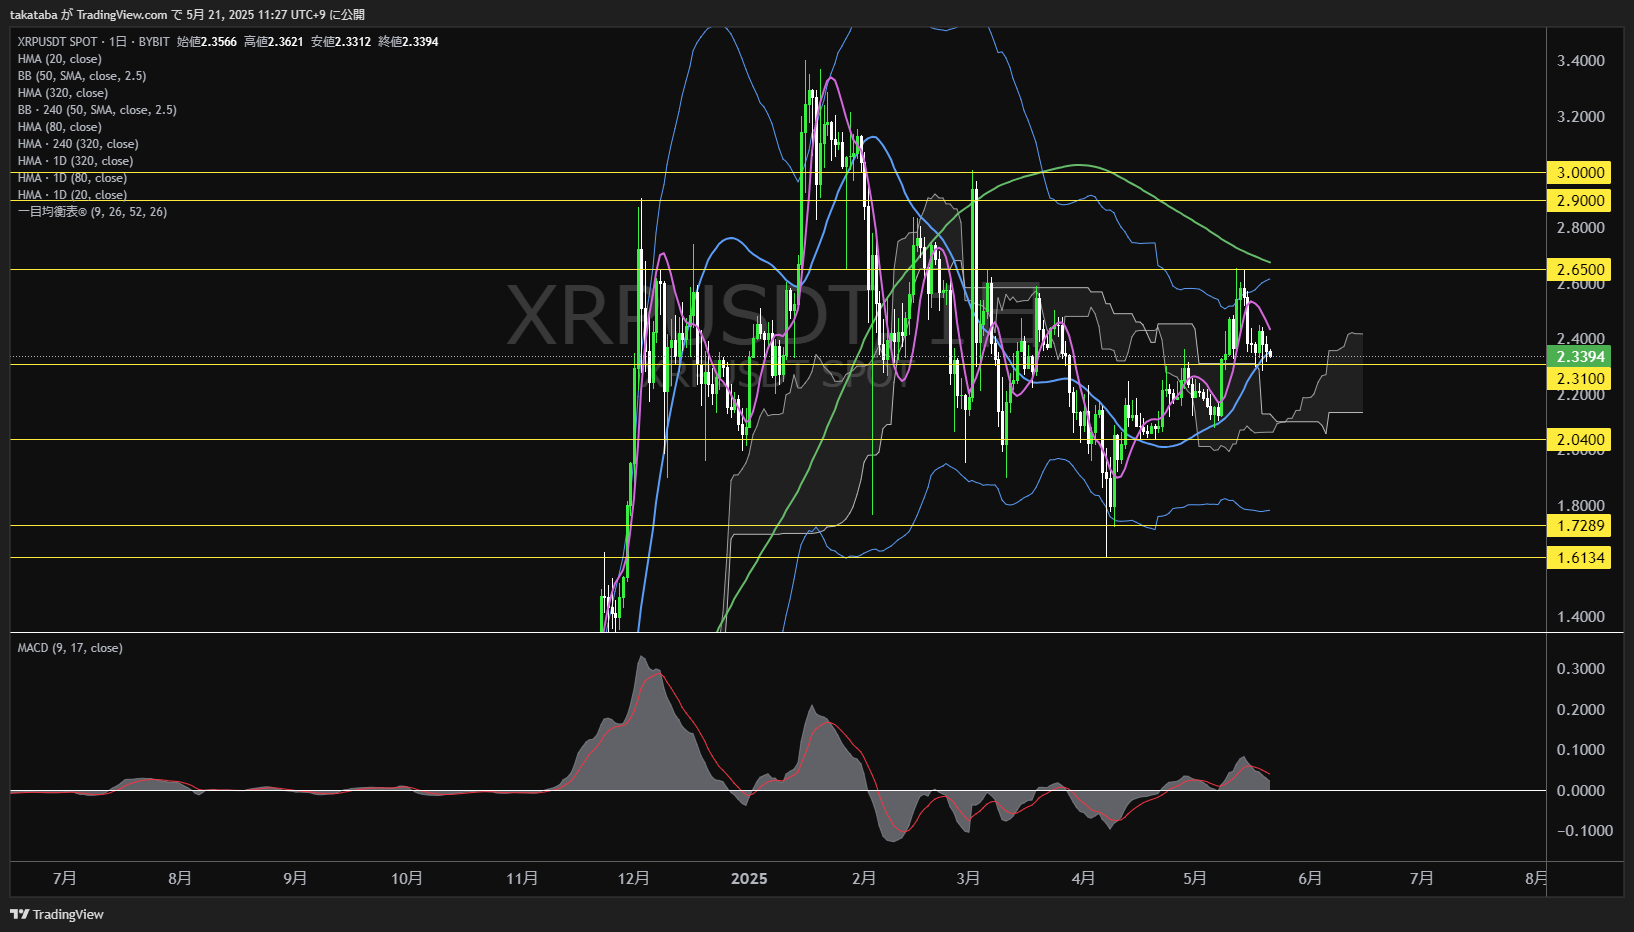Click the 3月 time axis label
The image size is (1634, 932).
click(x=968, y=878)
